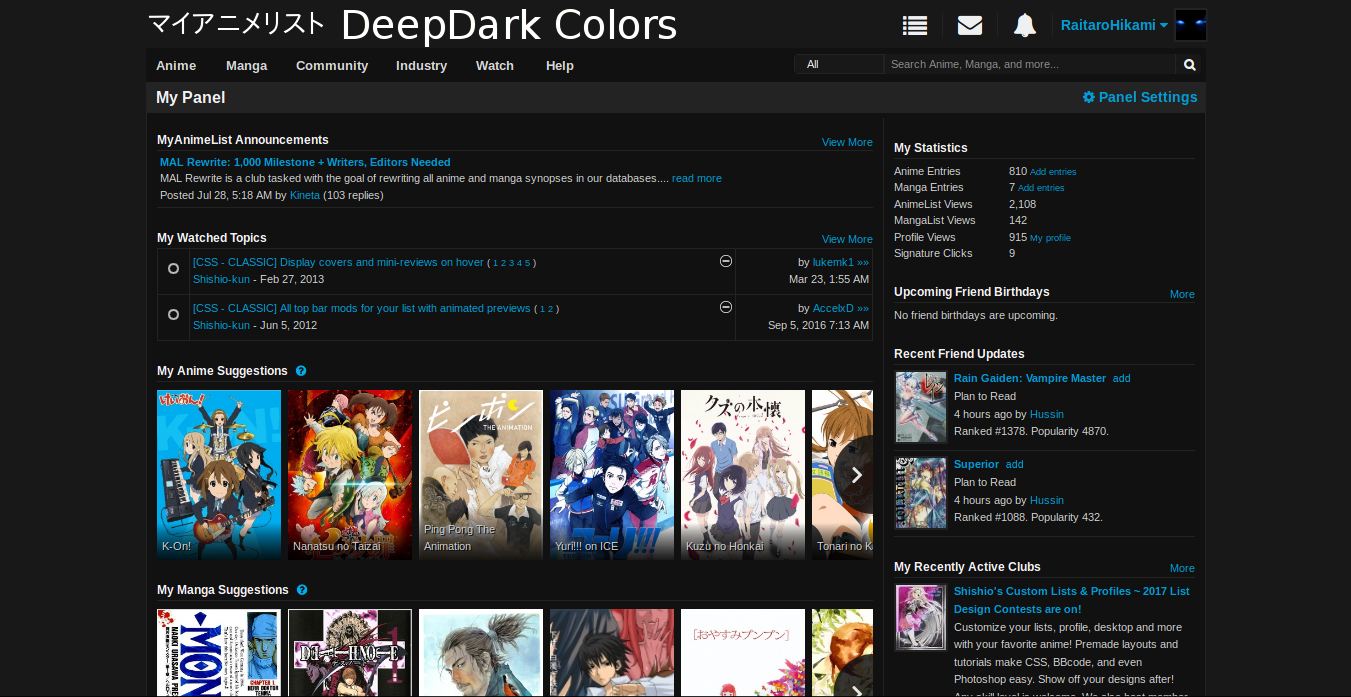Remove the 'Display covers and mini-reviews' watched topic
This screenshot has height=697, width=1351.
[x=726, y=261]
